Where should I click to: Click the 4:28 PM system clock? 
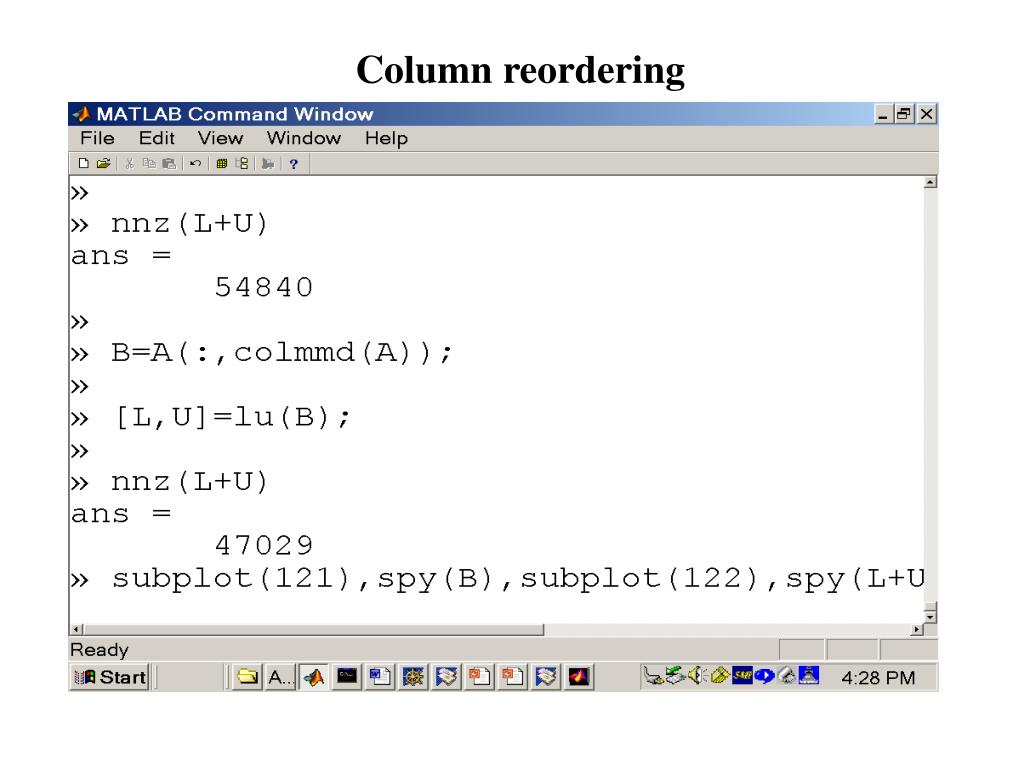pos(878,678)
